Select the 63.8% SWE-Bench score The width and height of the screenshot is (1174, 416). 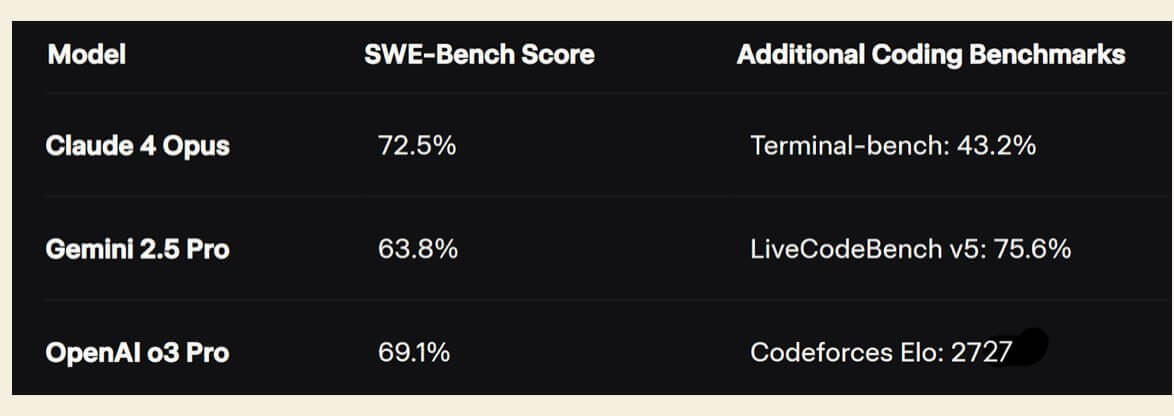pyautogui.click(x=418, y=249)
